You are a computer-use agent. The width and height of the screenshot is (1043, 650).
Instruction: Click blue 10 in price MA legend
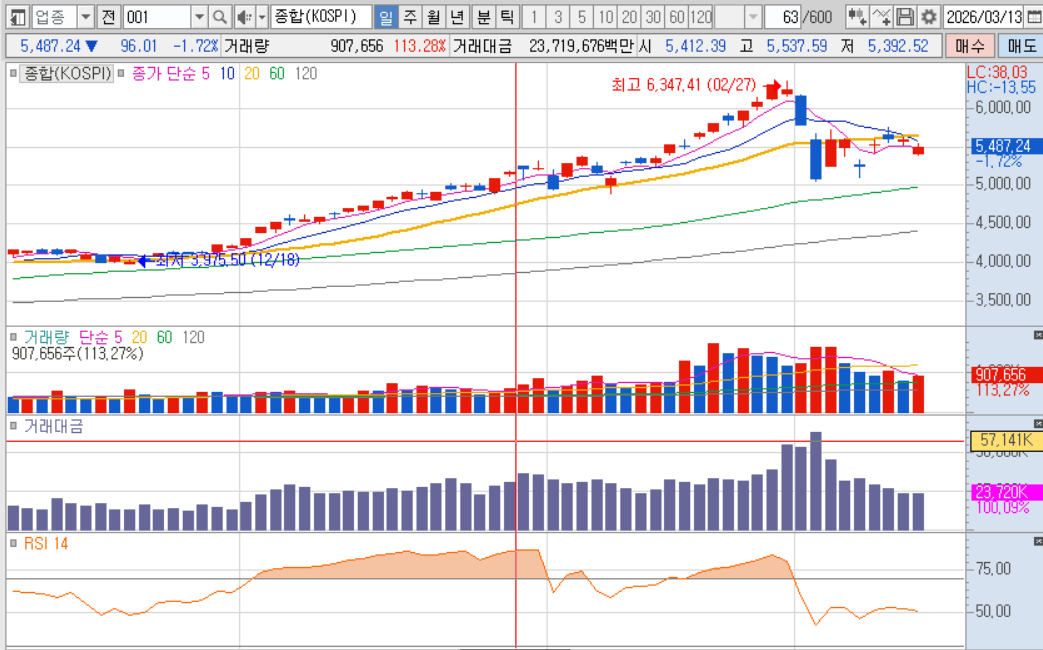[227, 73]
